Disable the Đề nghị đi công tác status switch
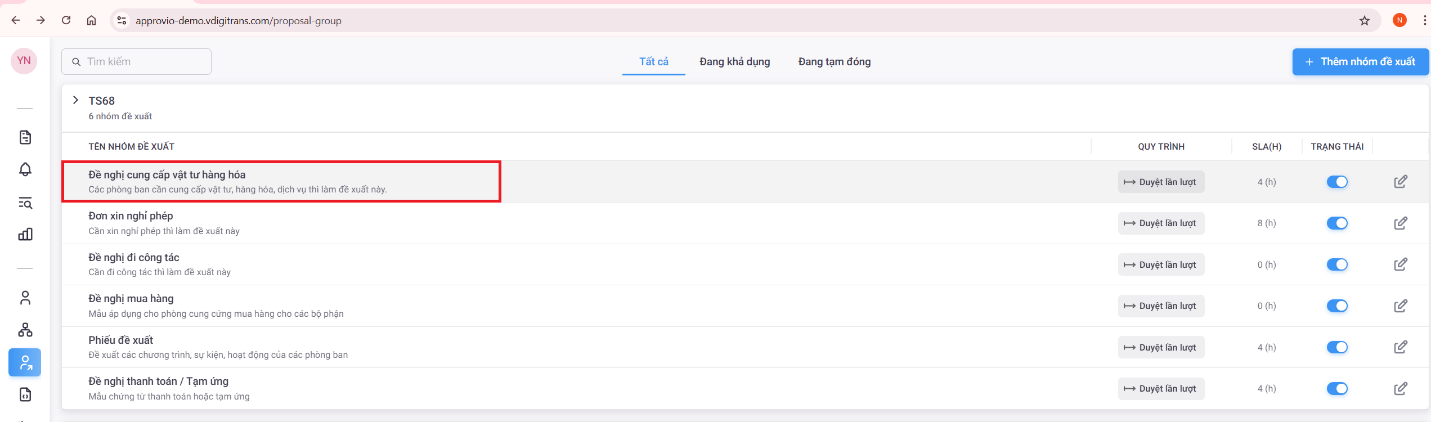 (1337, 265)
